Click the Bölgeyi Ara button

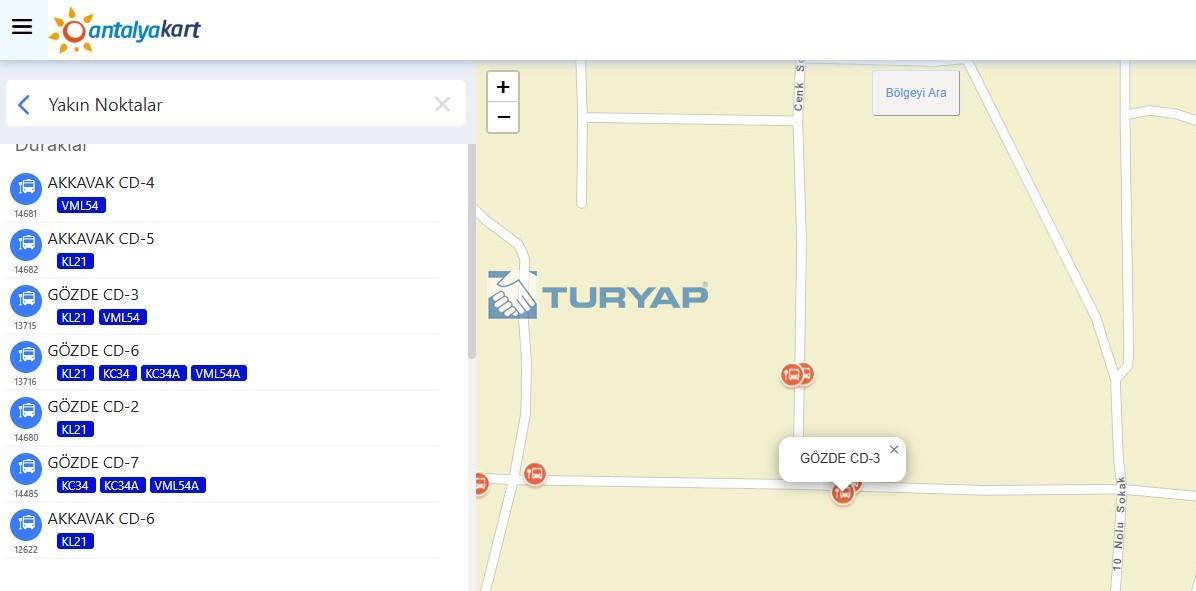click(x=916, y=93)
